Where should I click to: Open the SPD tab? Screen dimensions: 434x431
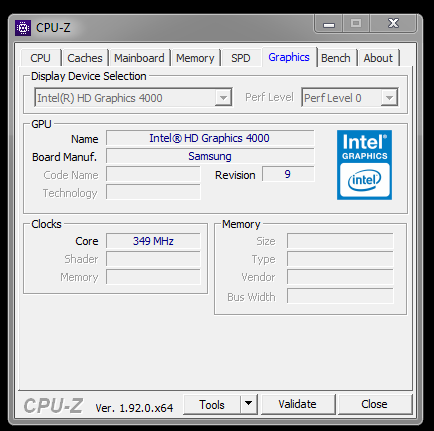pyautogui.click(x=241, y=58)
